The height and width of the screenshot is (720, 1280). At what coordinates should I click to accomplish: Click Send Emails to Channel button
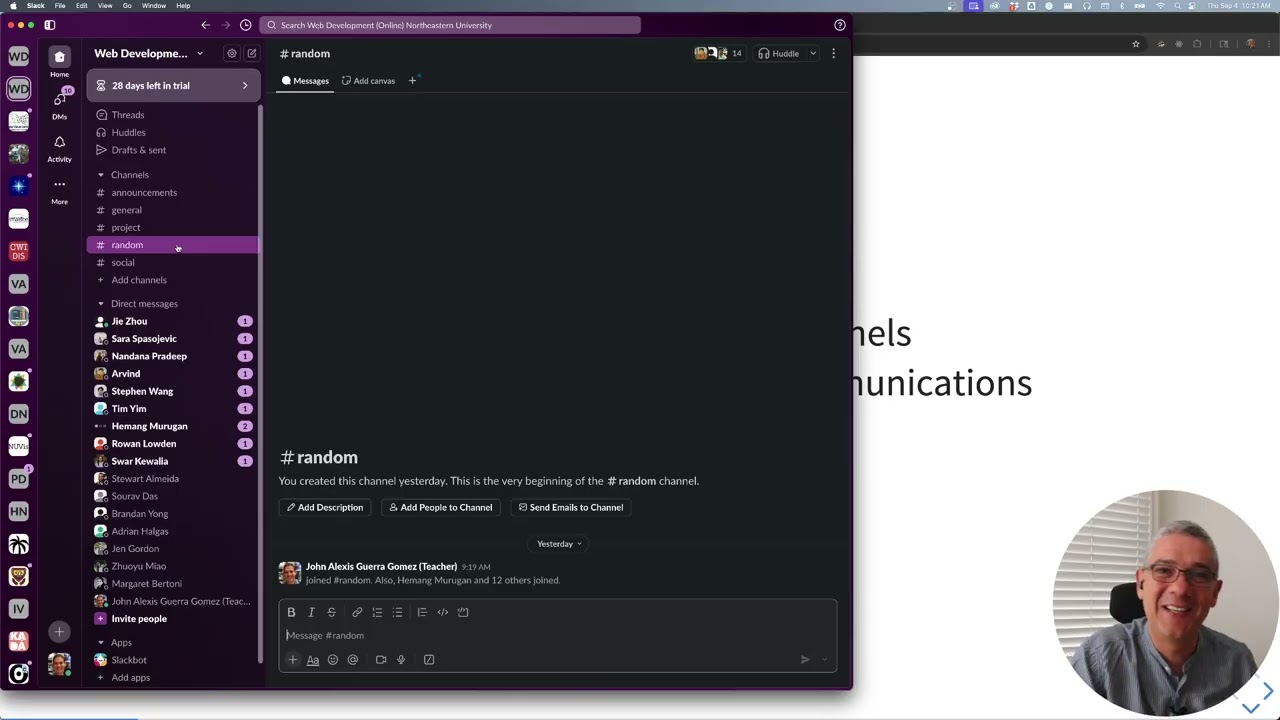tap(571, 507)
